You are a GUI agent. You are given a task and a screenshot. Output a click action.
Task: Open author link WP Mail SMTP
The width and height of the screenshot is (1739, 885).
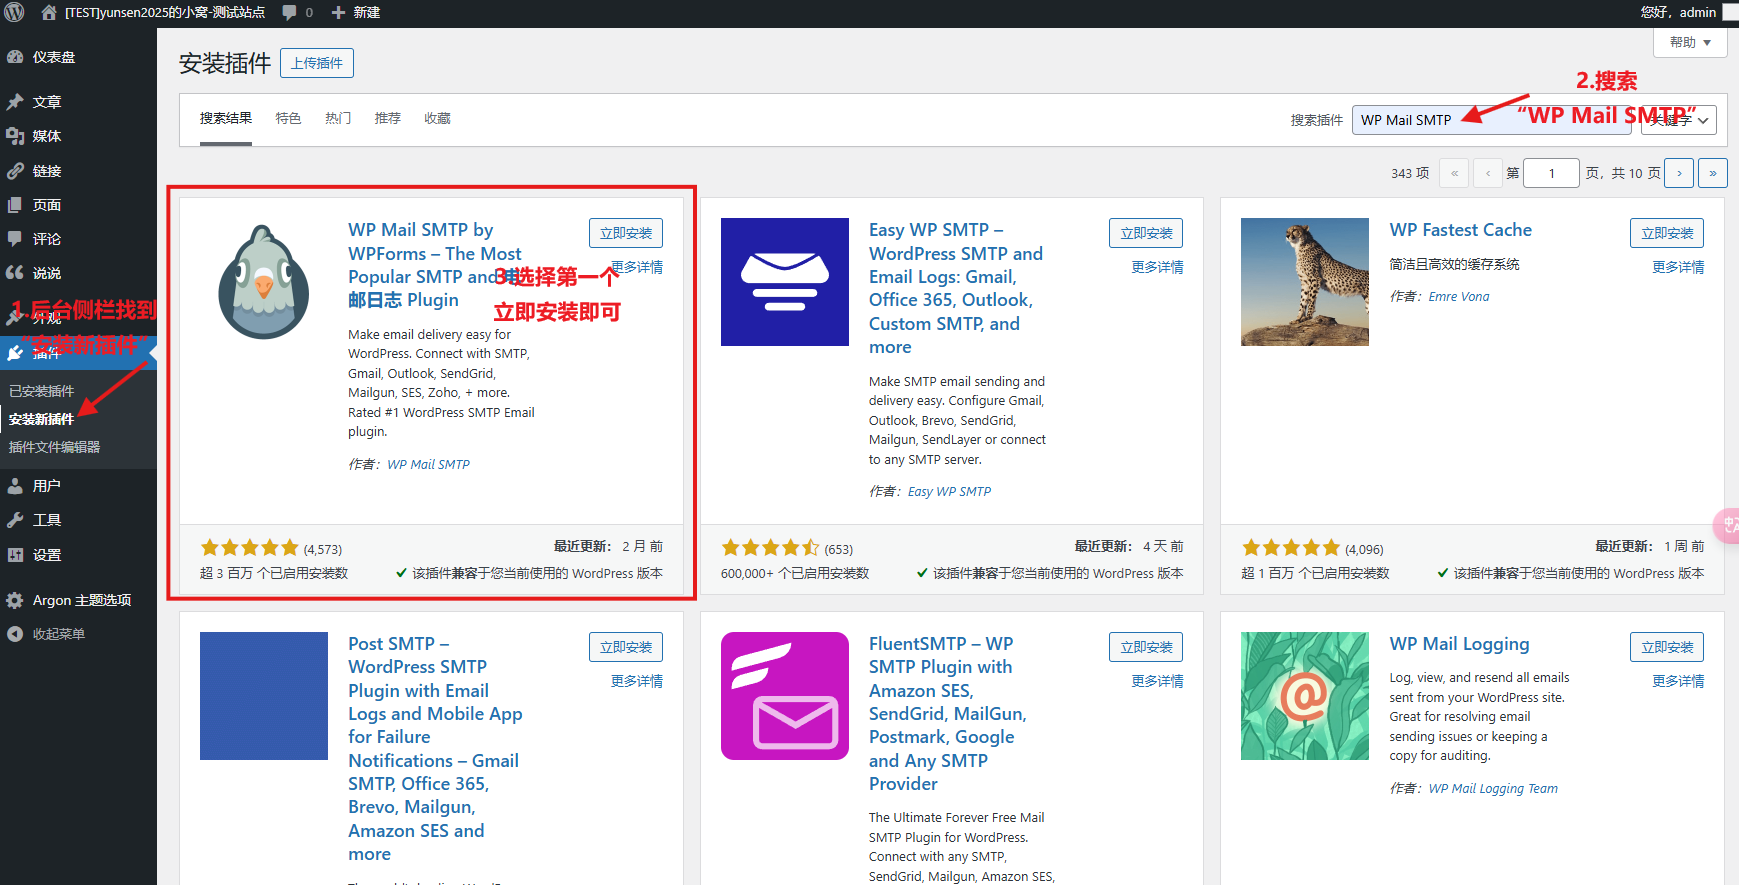[x=428, y=465]
